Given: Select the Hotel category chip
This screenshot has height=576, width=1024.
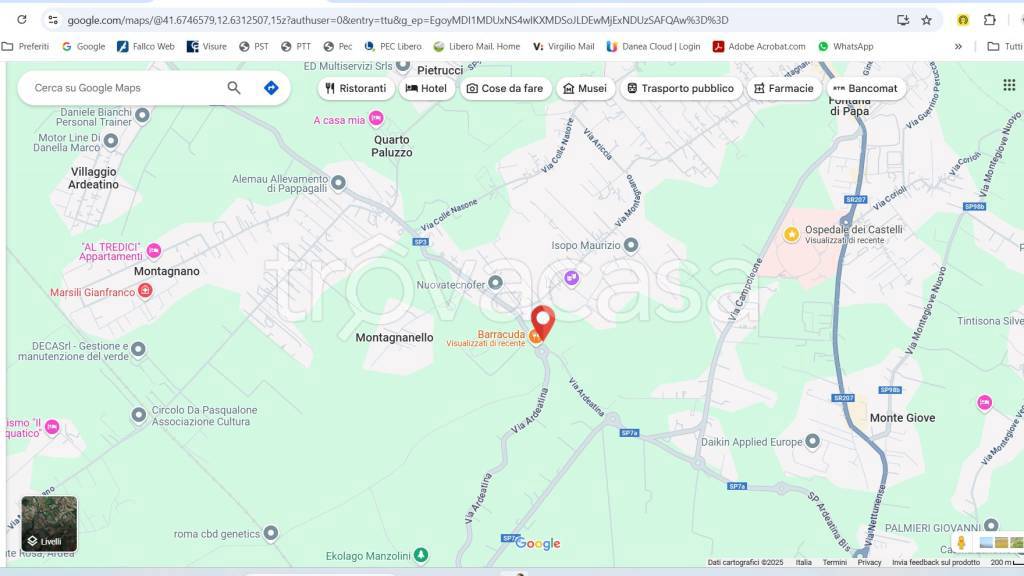Looking at the screenshot, I should click(426, 88).
